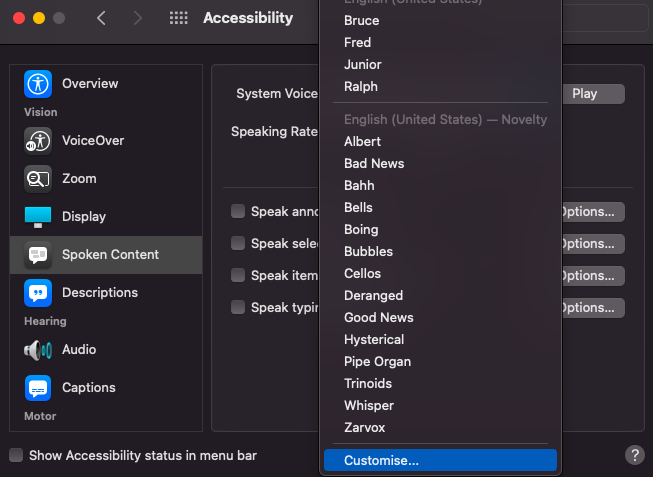Open the Display monitor icon
This screenshot has height=477, width=653.
(x=38, y=217)
